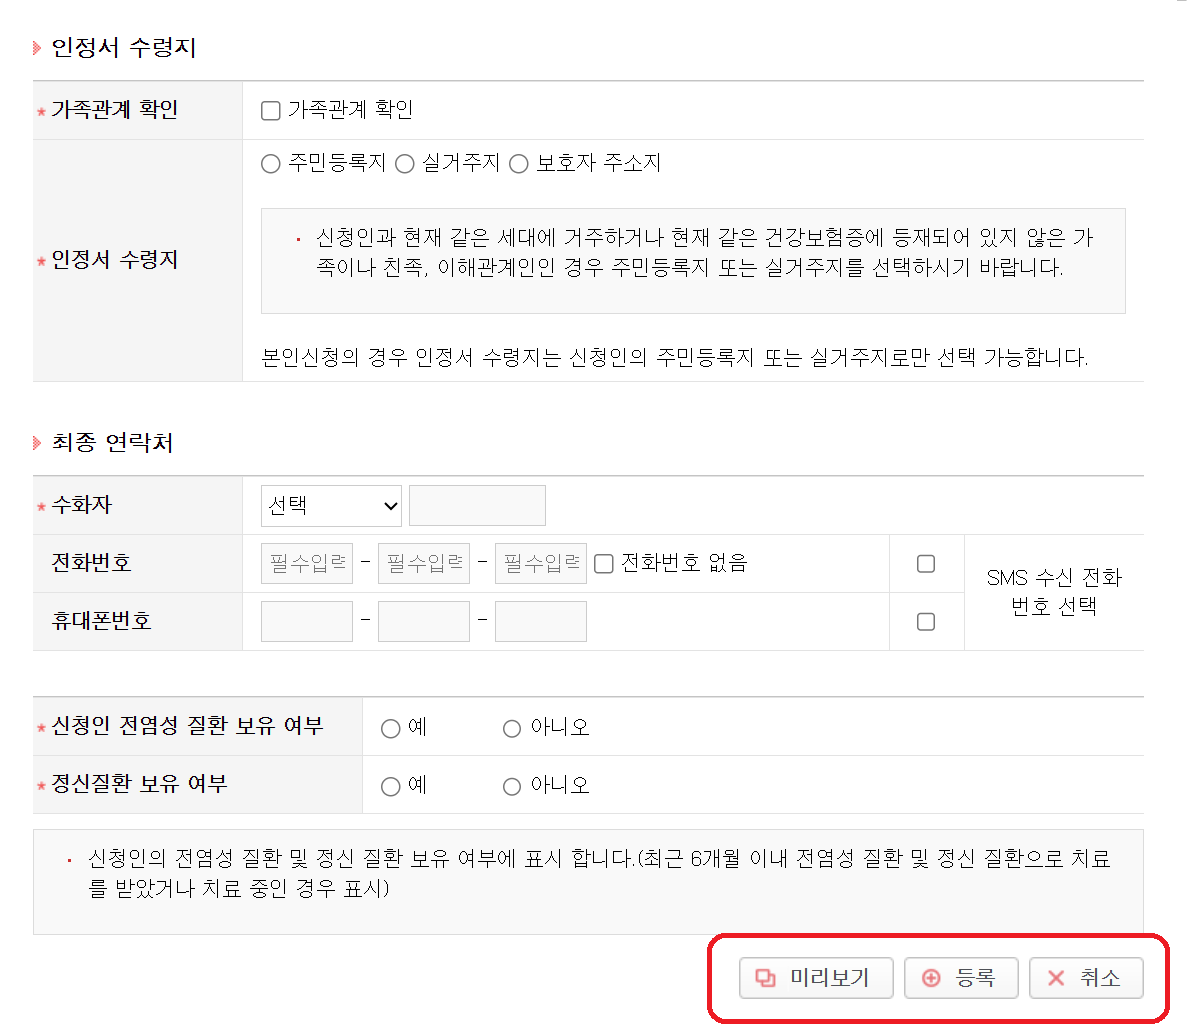Click the red arrow marker beside 최종 연락처 heading

[x=37, y=443]
